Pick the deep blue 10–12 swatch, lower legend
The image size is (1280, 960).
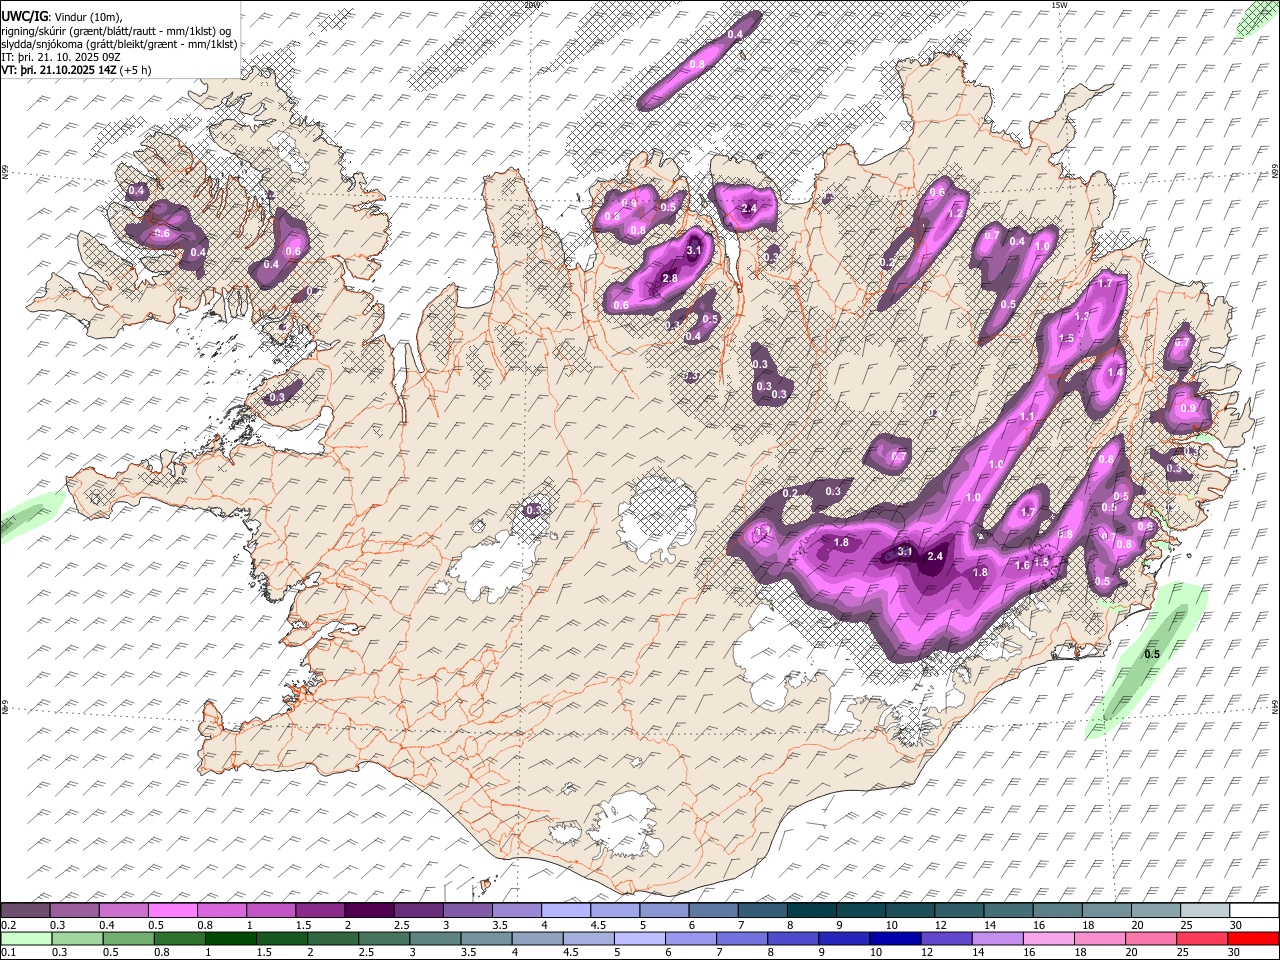[x=895, y=938]
